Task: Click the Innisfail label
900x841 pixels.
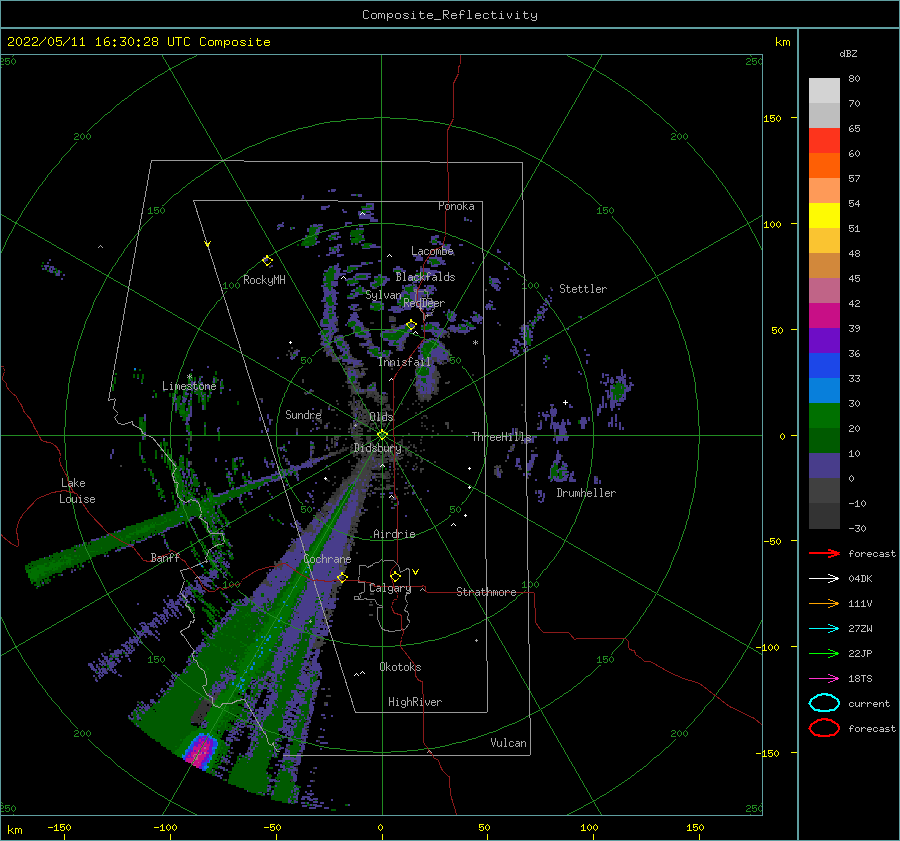Action: (x=404, y=362)
